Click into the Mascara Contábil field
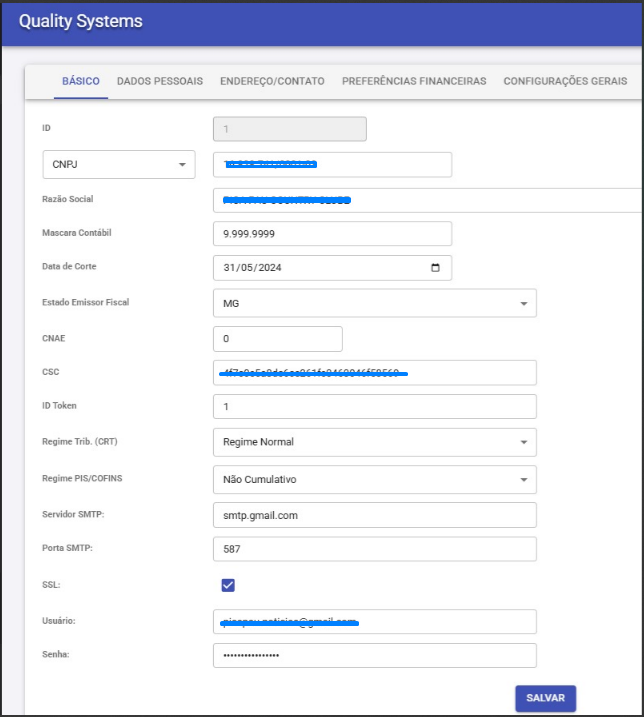This screenshot has width=644, height=717. (x=332, y=233)
